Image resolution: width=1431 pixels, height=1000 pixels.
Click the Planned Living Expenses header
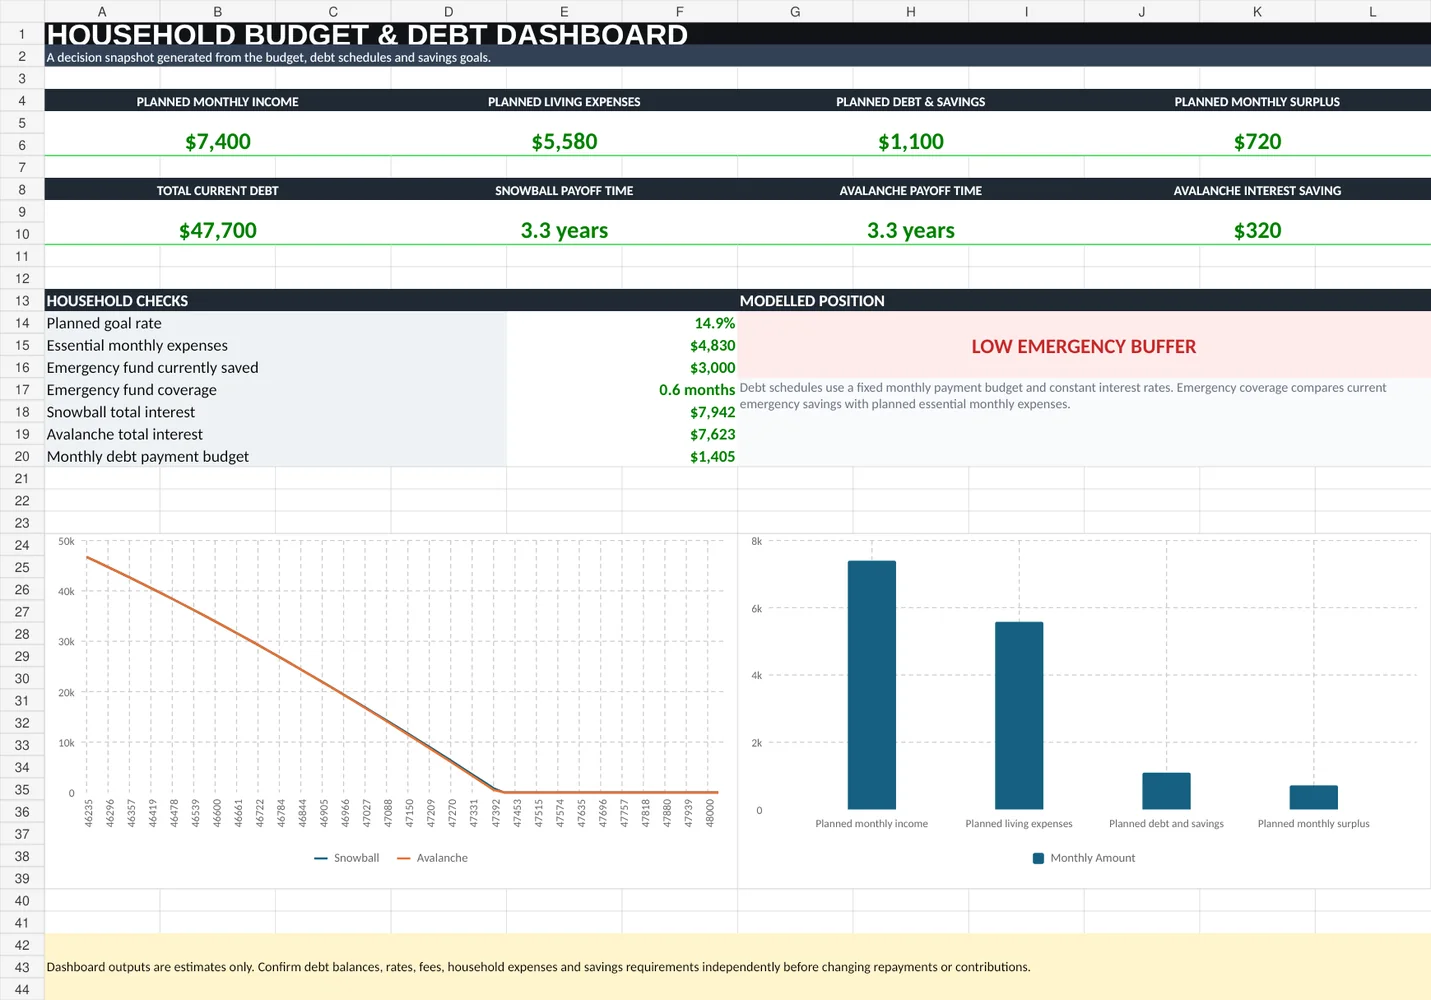(x=564, y=102)
